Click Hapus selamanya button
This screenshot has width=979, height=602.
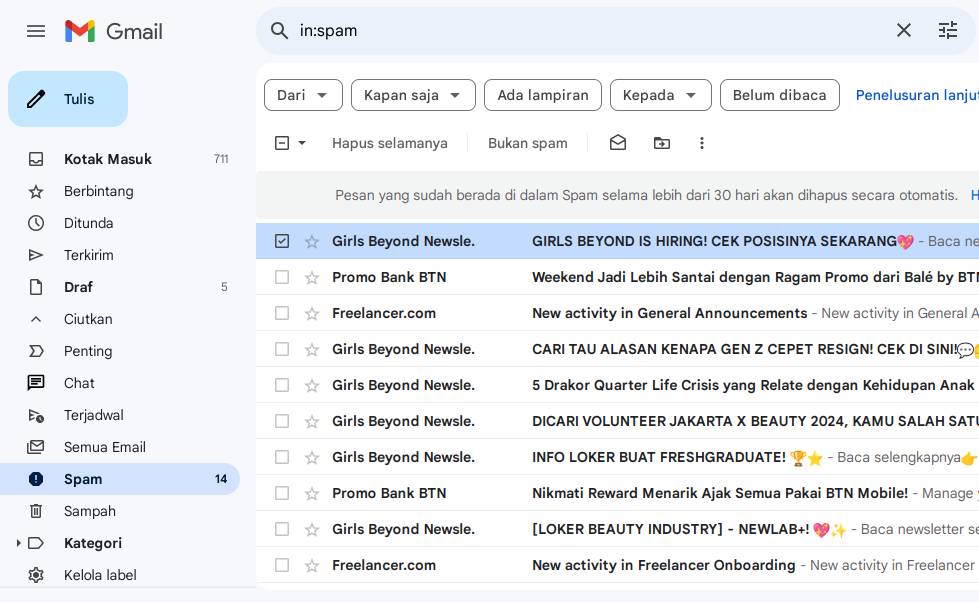tap(390, 143)
